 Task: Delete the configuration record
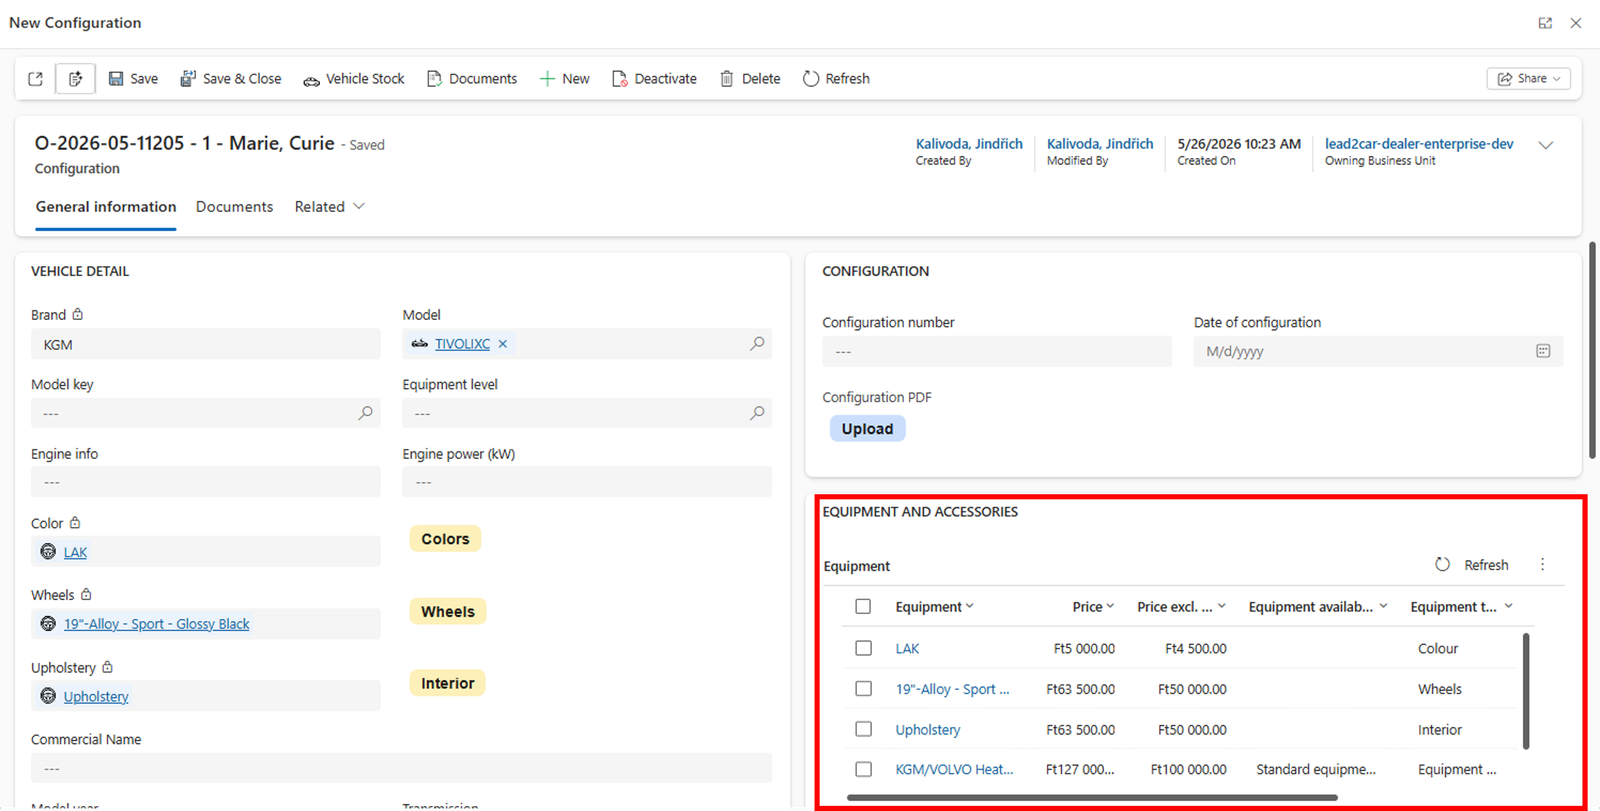coord(750,79)
